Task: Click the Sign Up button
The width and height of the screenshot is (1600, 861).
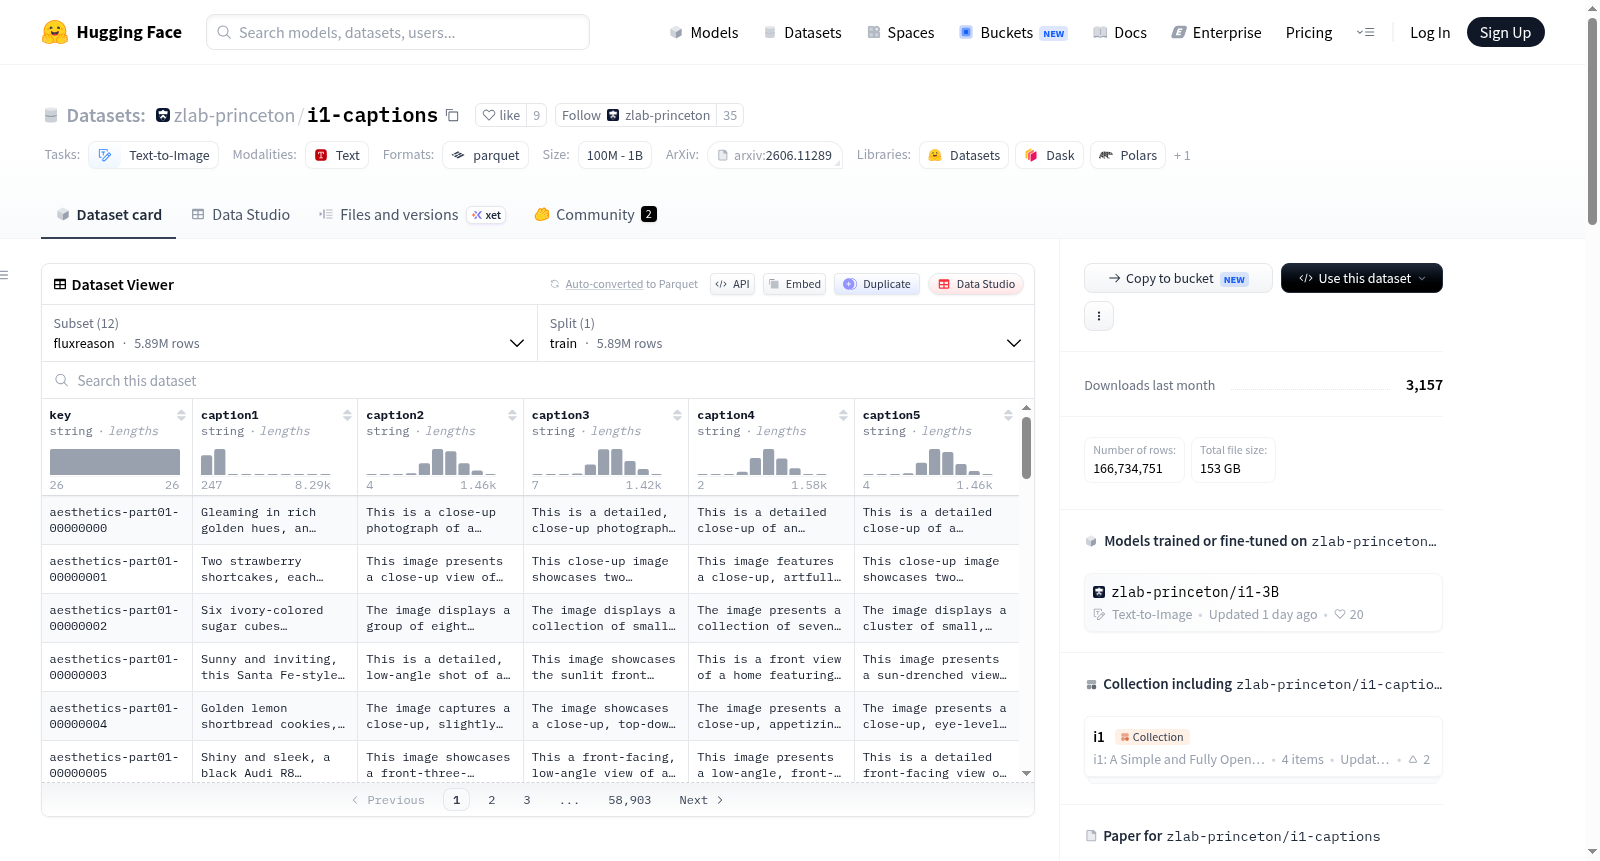Action: point(1505,32)
